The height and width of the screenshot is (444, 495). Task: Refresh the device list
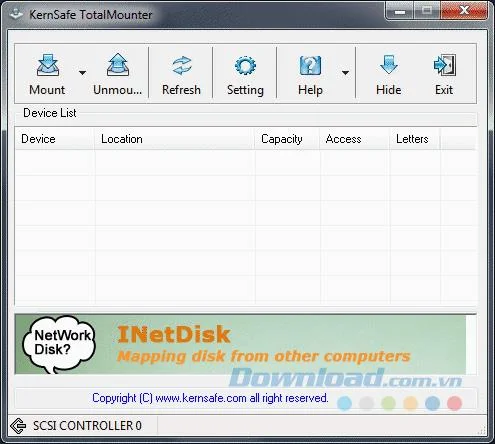182,65
